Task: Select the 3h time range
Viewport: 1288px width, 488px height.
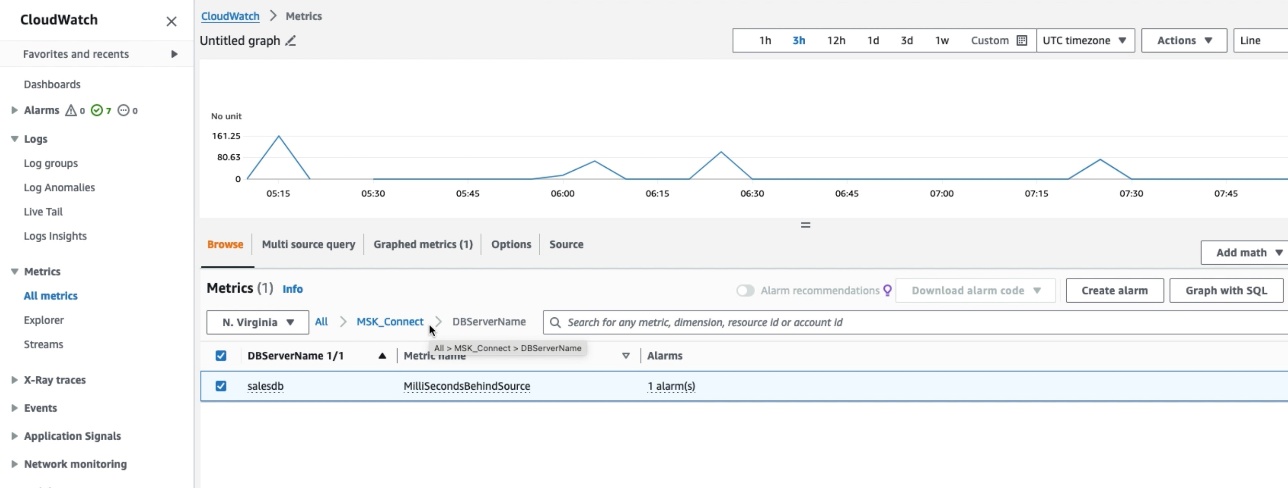Action: 799,41
